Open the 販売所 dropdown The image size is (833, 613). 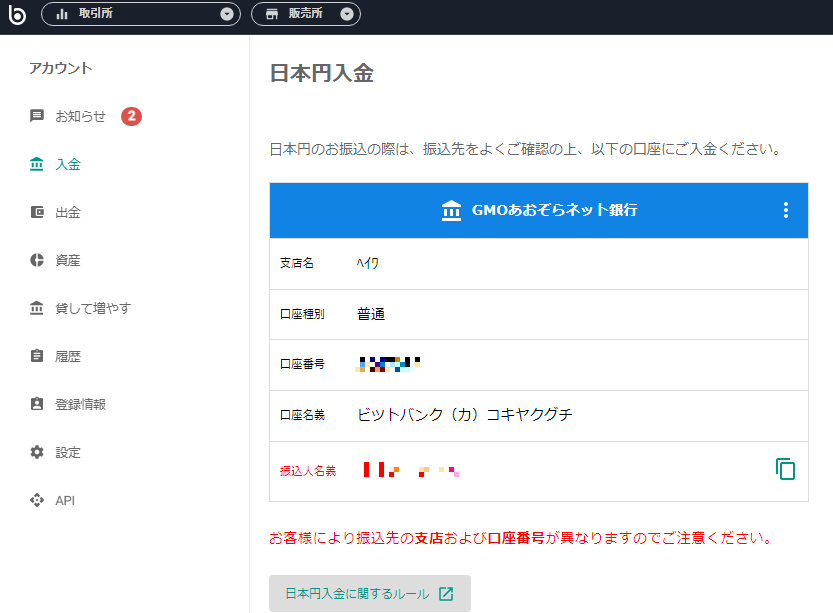click(x=305, y=14)
